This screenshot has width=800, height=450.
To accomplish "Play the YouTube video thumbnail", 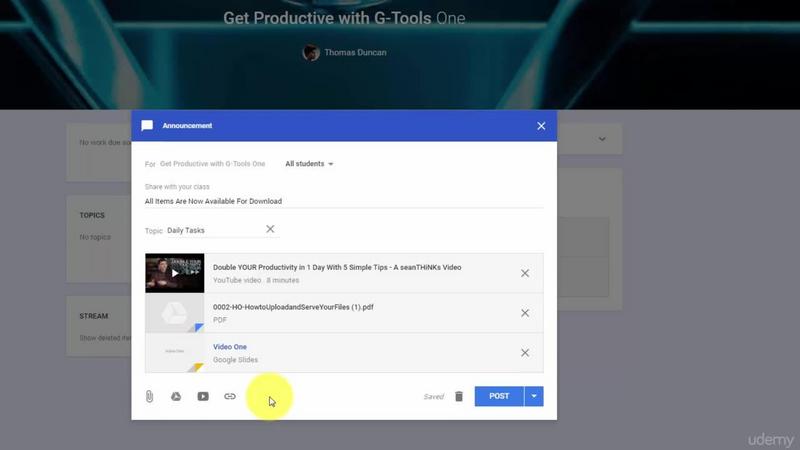I will tap(174, 273).
